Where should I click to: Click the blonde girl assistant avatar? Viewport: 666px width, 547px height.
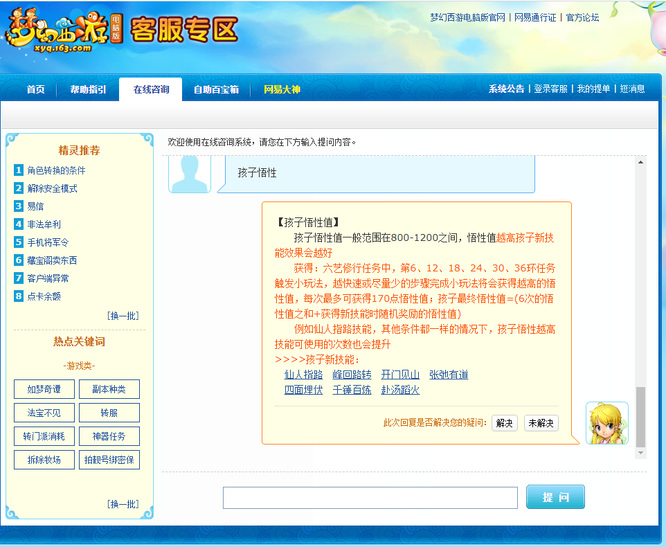(607, 423)
